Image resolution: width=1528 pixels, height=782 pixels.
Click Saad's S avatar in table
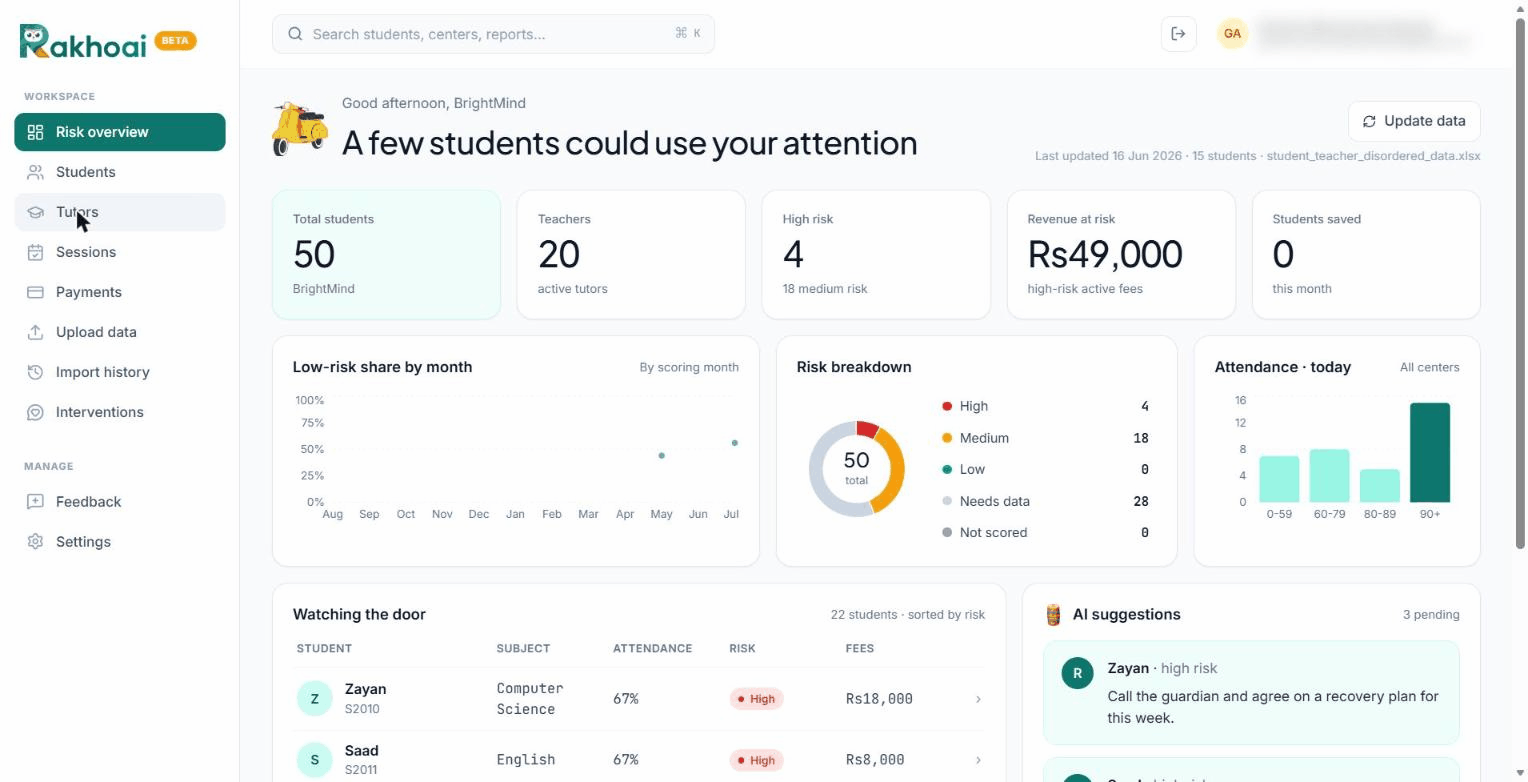pos(314,760)
